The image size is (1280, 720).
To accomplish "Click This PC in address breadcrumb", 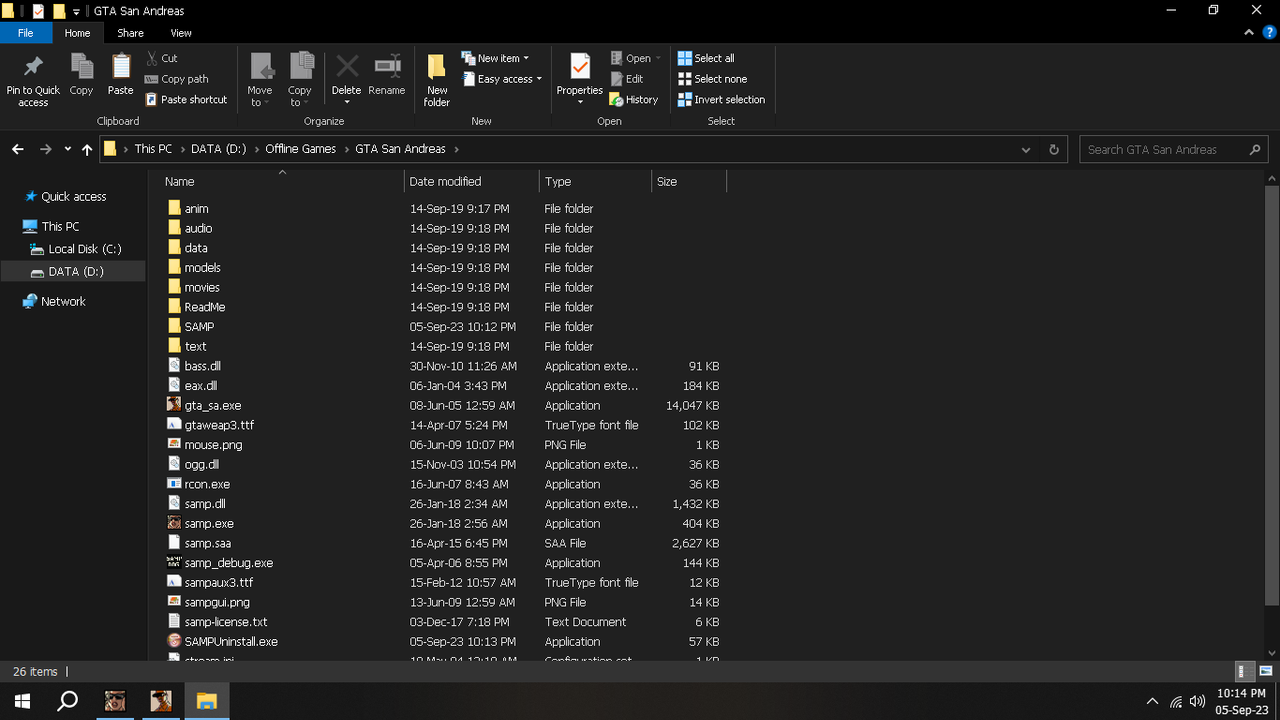I will (153, 149).
